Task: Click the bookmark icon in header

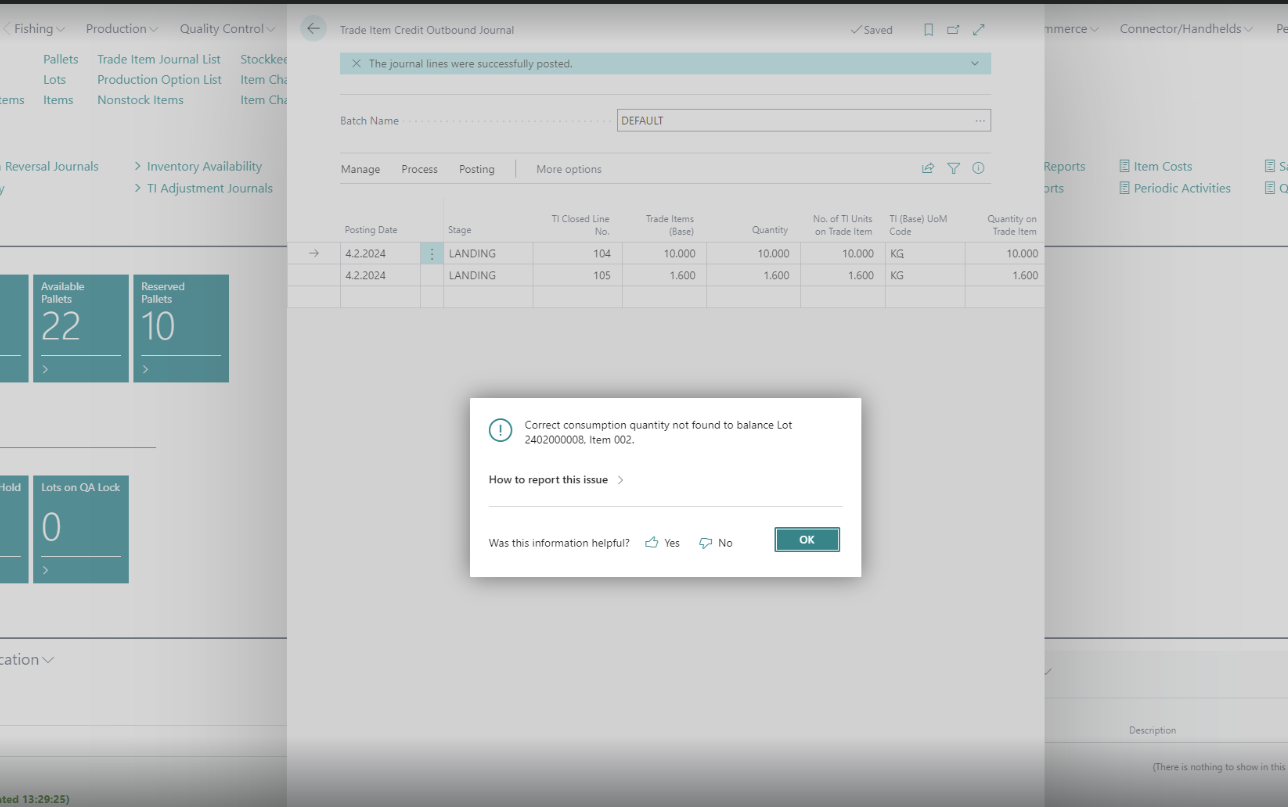Action: (928, 30)
